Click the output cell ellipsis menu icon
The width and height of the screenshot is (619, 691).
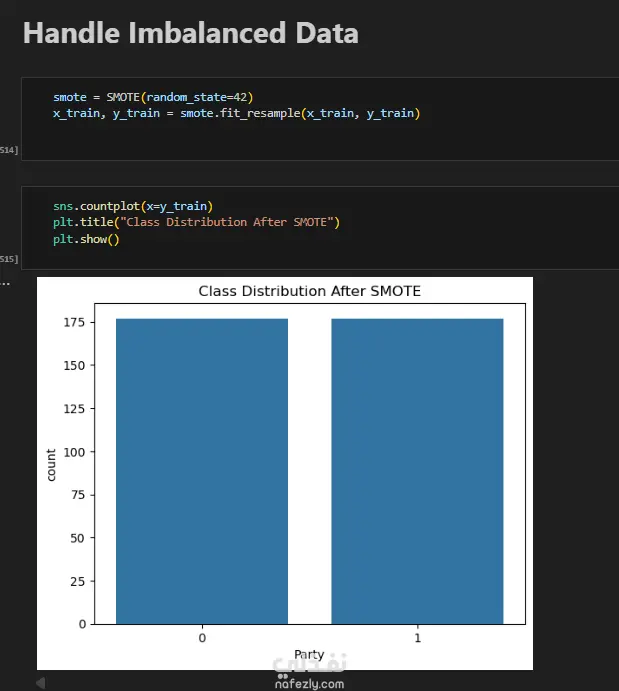[5, 282]
